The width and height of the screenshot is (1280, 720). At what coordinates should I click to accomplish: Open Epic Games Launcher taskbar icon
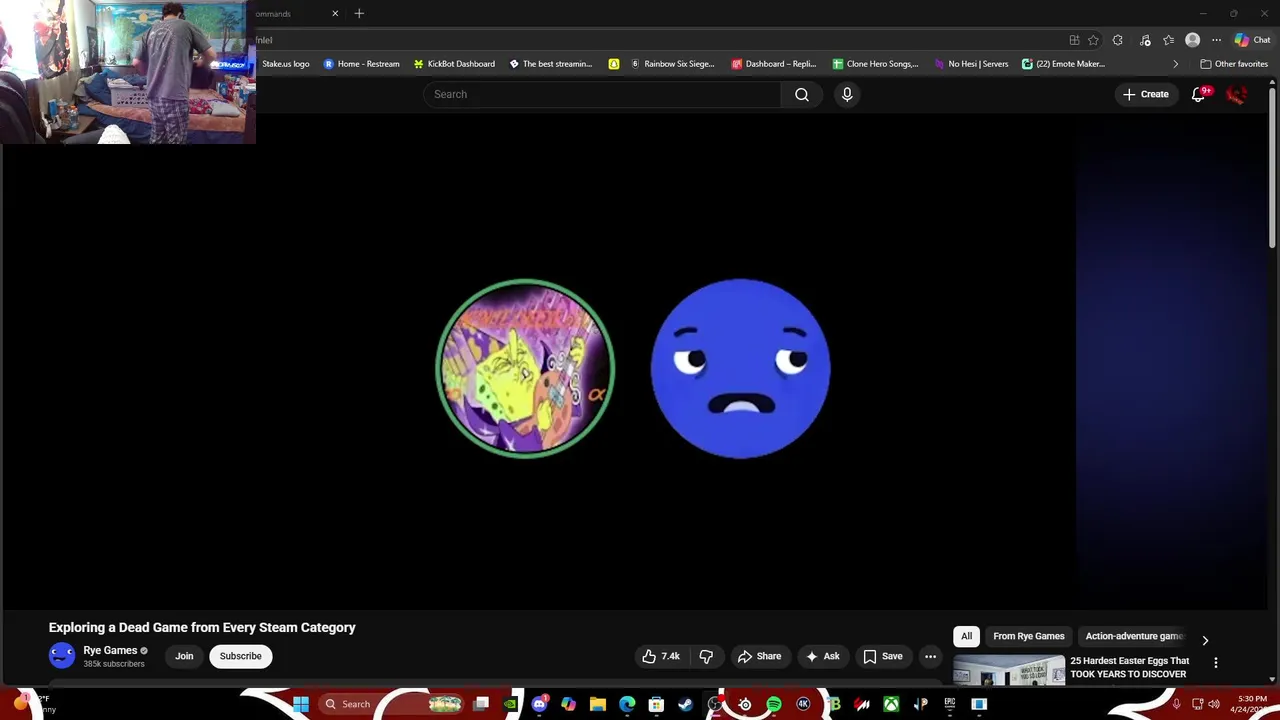coord(950,704)
